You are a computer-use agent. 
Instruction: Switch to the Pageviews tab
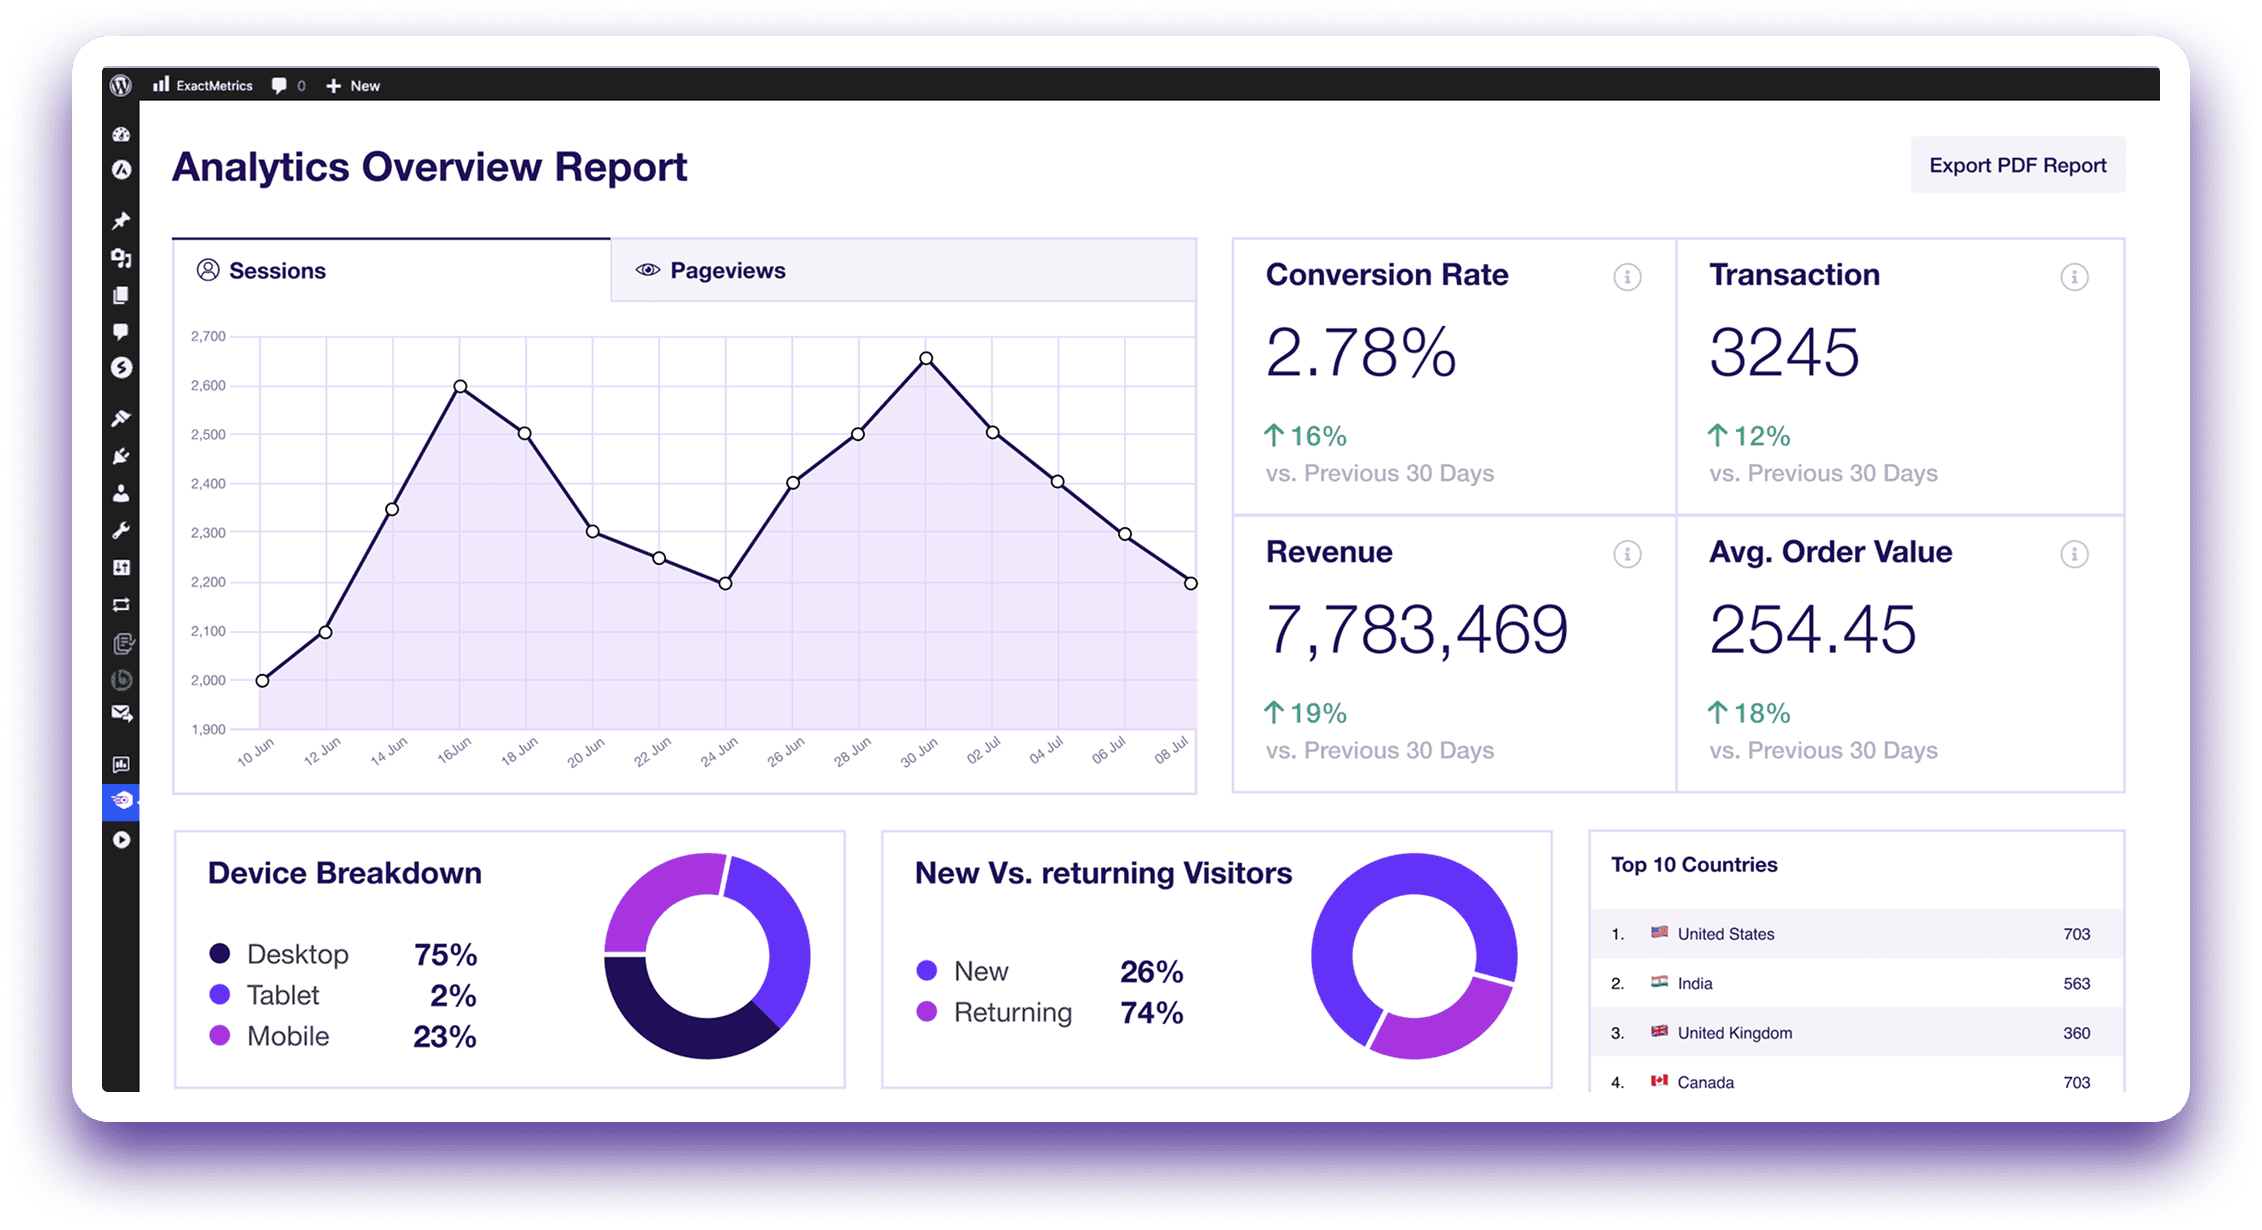pyautogui.click(x=903, y=270)
